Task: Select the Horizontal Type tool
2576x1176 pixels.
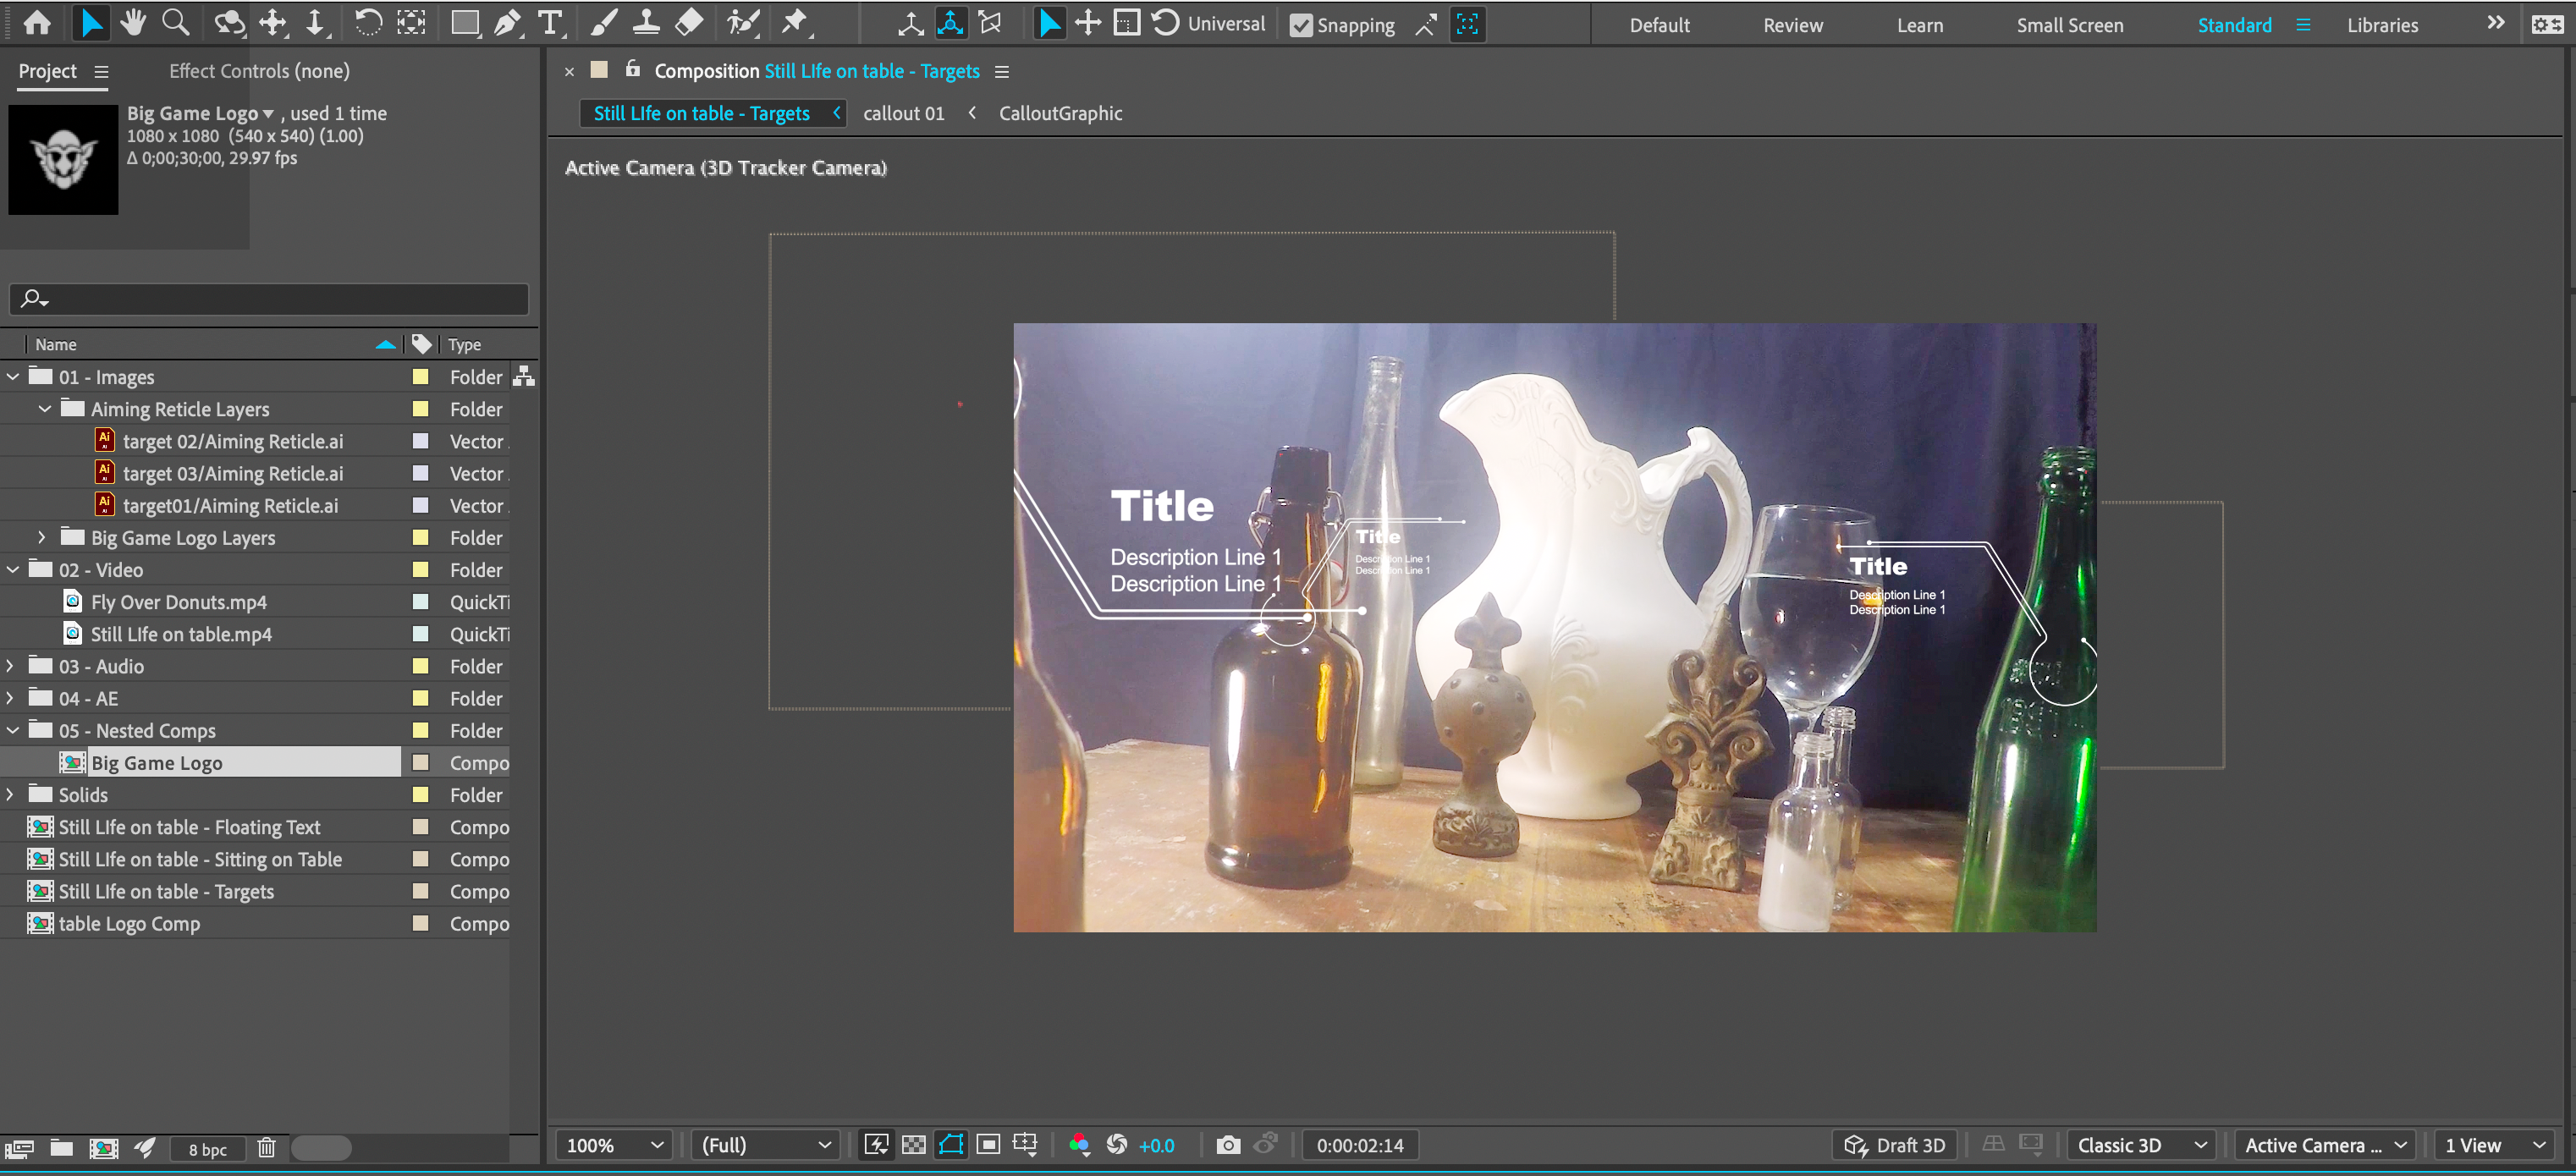Action: [x=550, y=22]
